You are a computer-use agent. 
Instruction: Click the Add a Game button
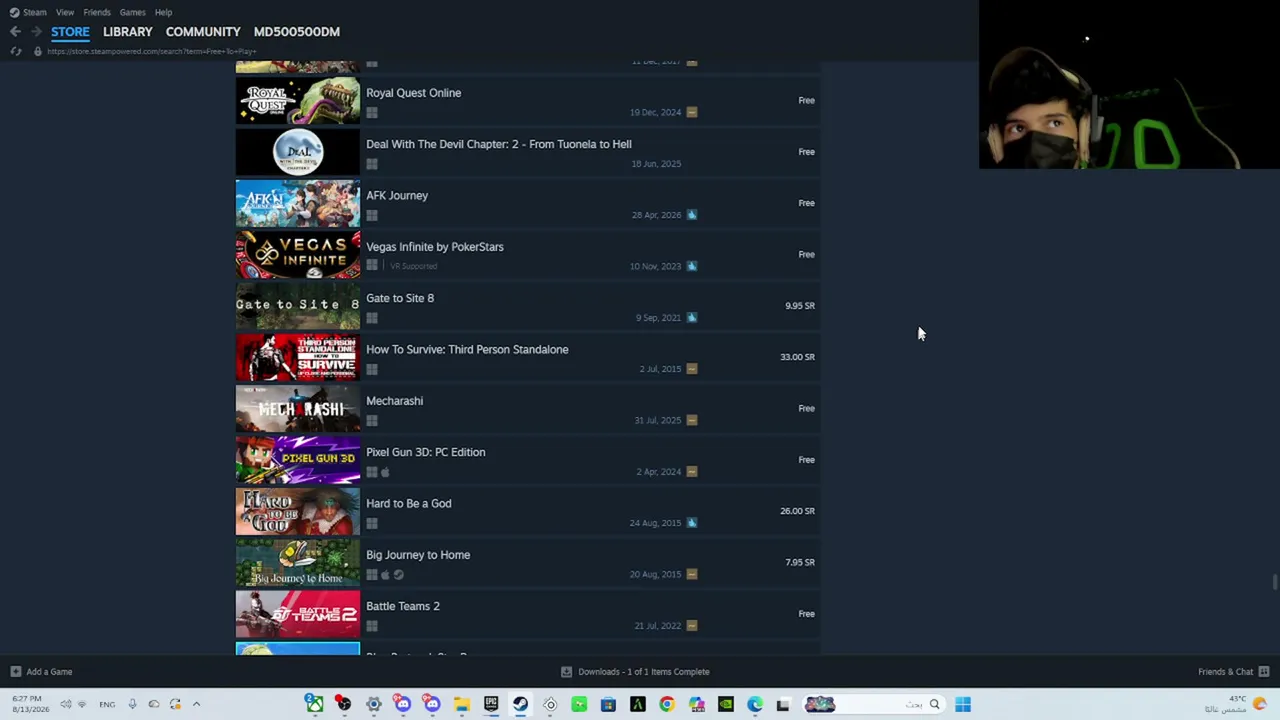(x=41, y=672)
